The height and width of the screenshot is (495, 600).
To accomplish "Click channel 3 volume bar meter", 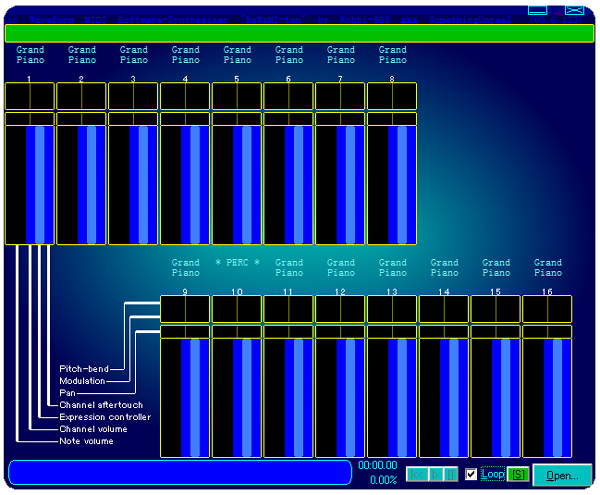I will pyautogui.click(x=133, y=185).
